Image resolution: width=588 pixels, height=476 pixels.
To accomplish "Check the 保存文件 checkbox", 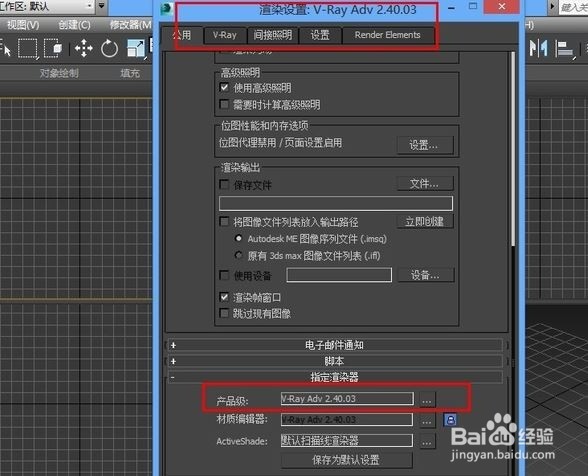I will click(x=224, y=184).
